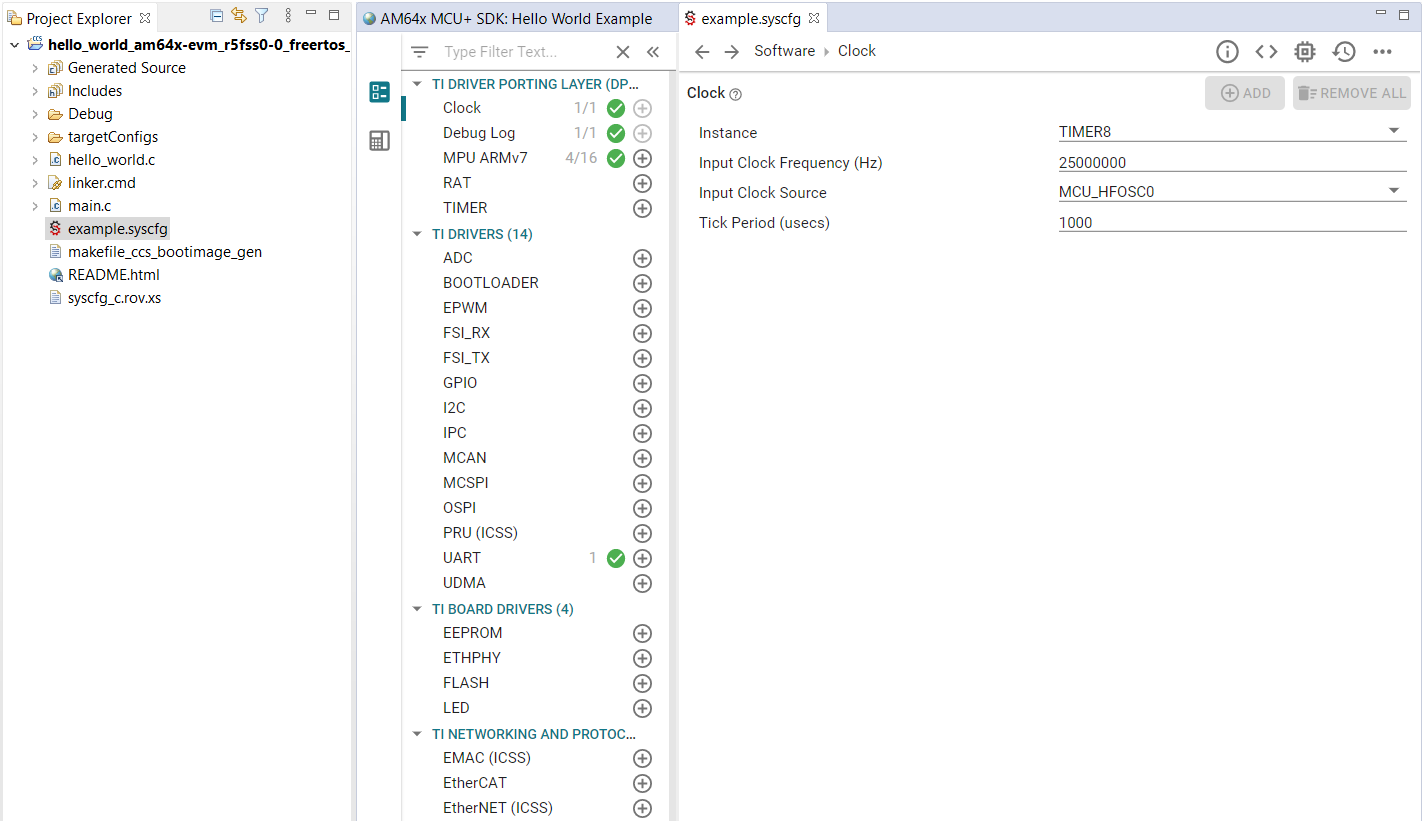Click the Tick Period value field
The image size is (1422, 821).
tap(1231, 223)
